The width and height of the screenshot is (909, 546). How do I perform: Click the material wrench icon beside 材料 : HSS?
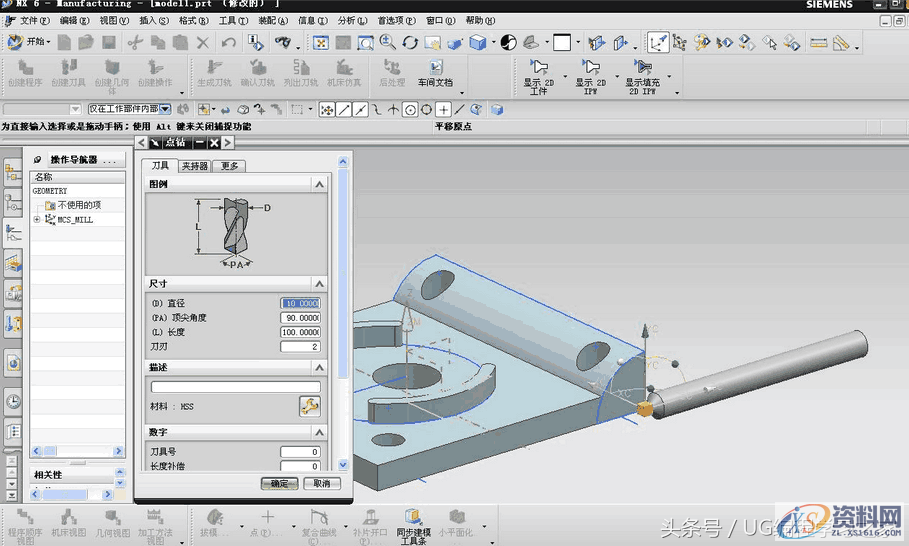[309, 406]
